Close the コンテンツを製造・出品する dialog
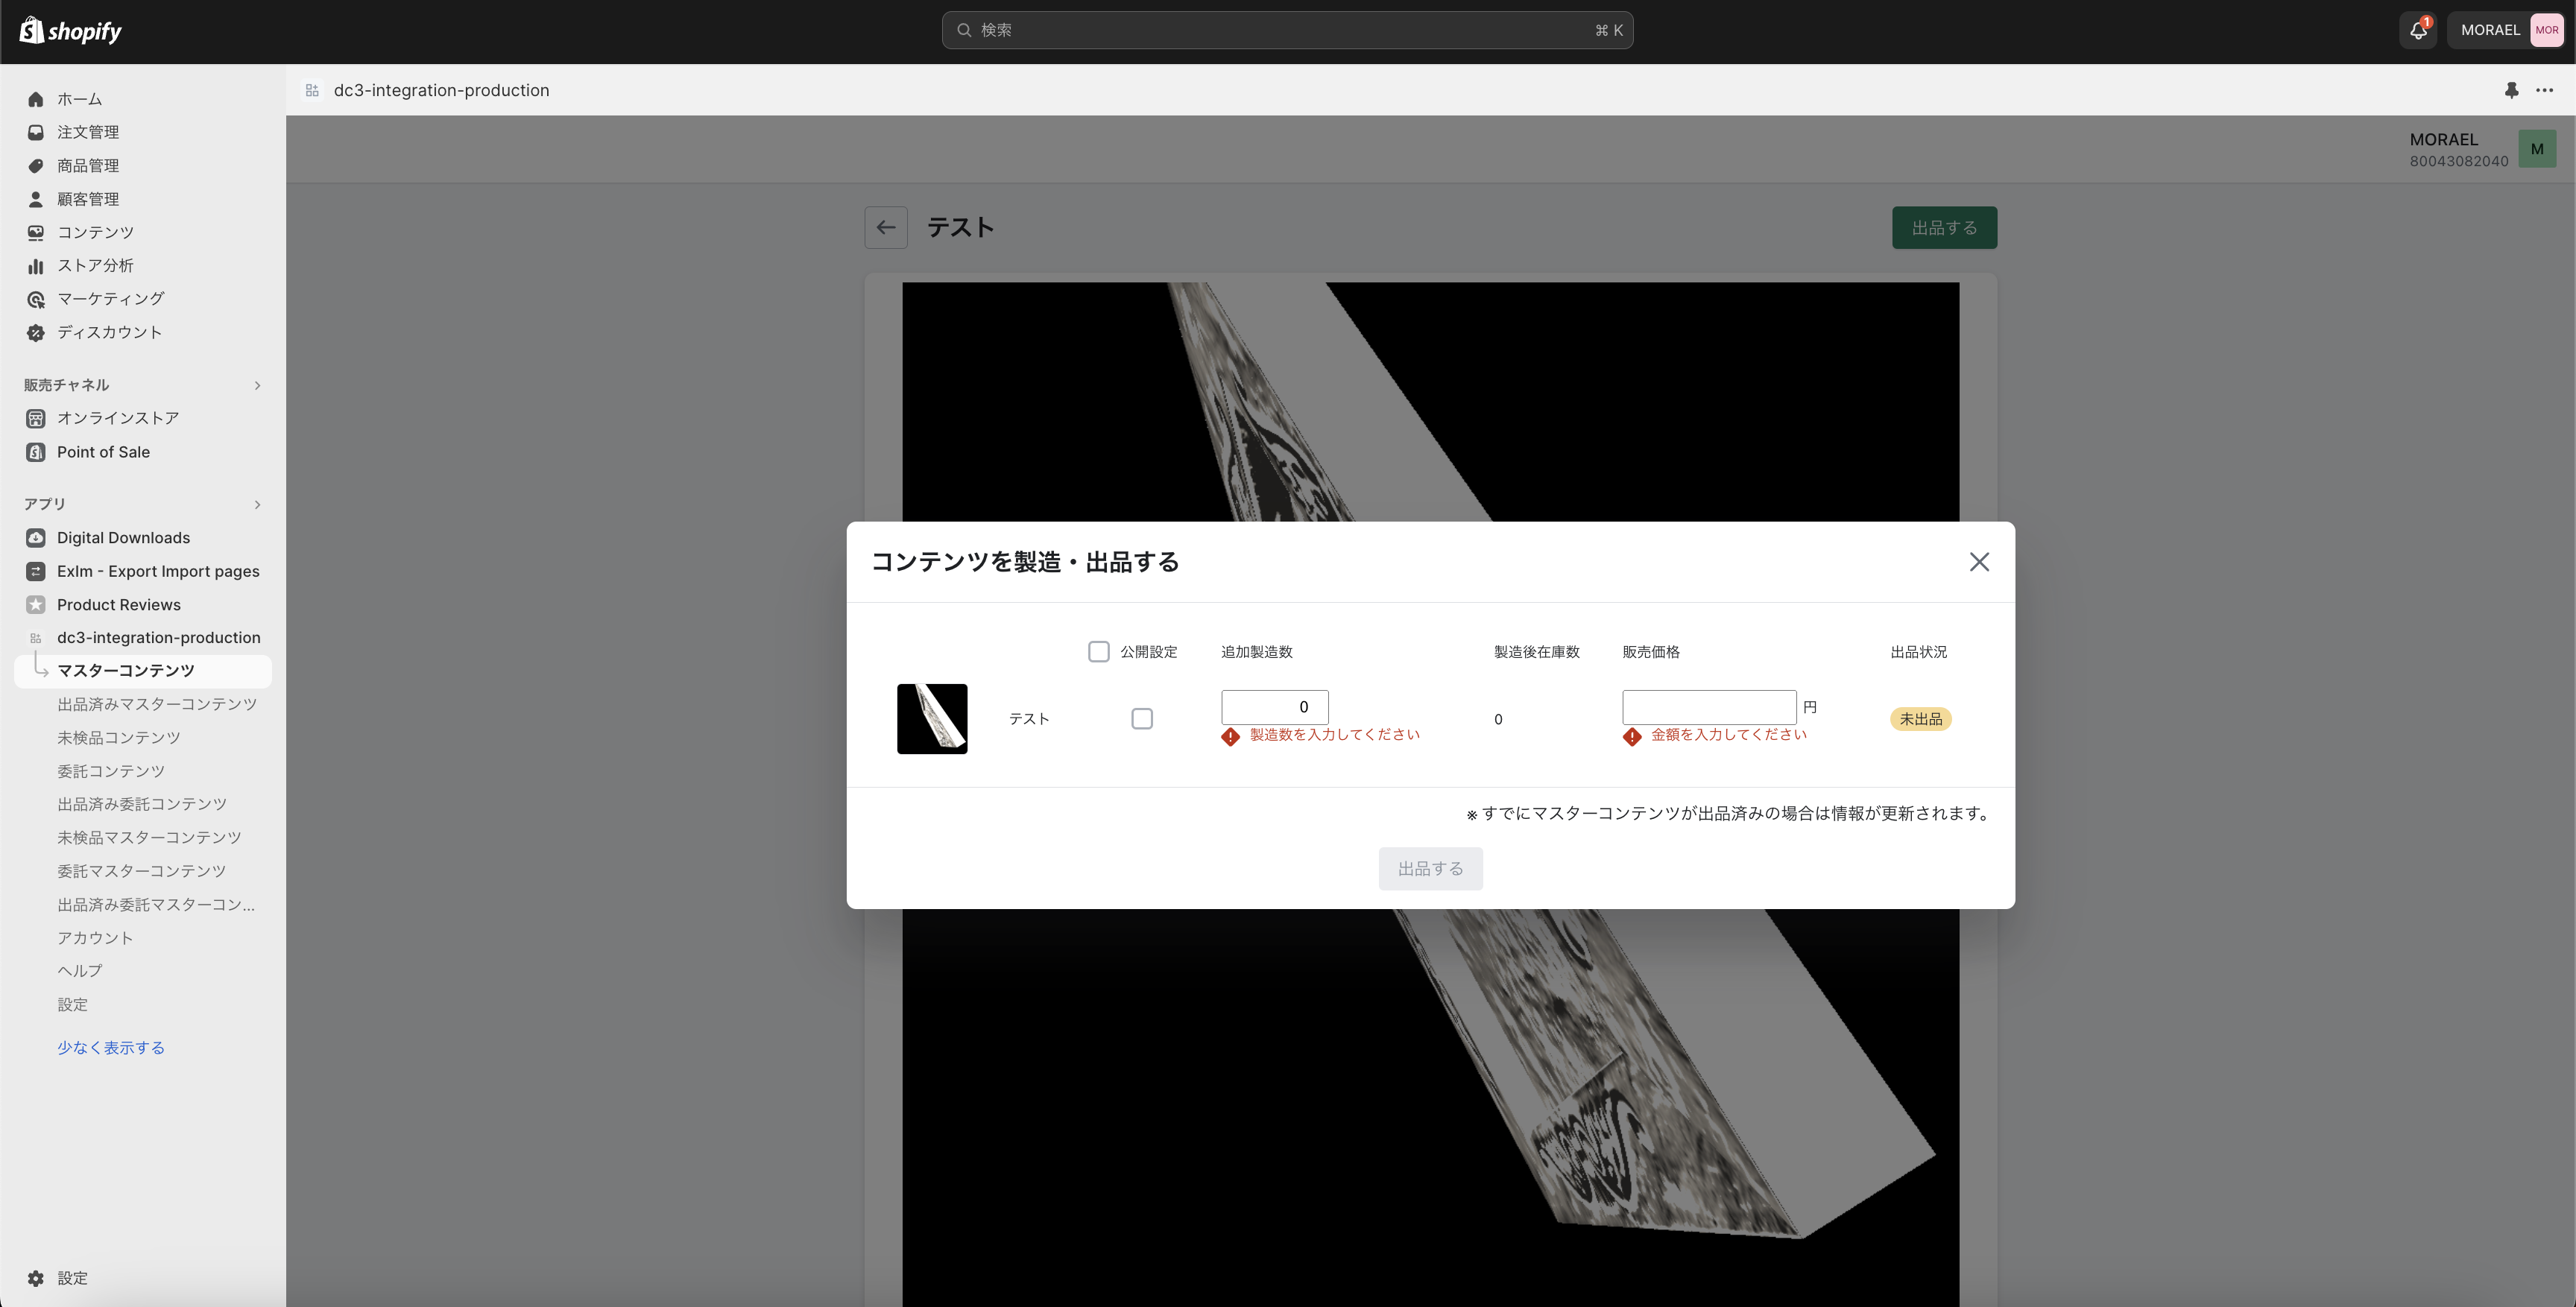The image size is (2576, 1307). pyautogui.click(x=1979, y=562)
